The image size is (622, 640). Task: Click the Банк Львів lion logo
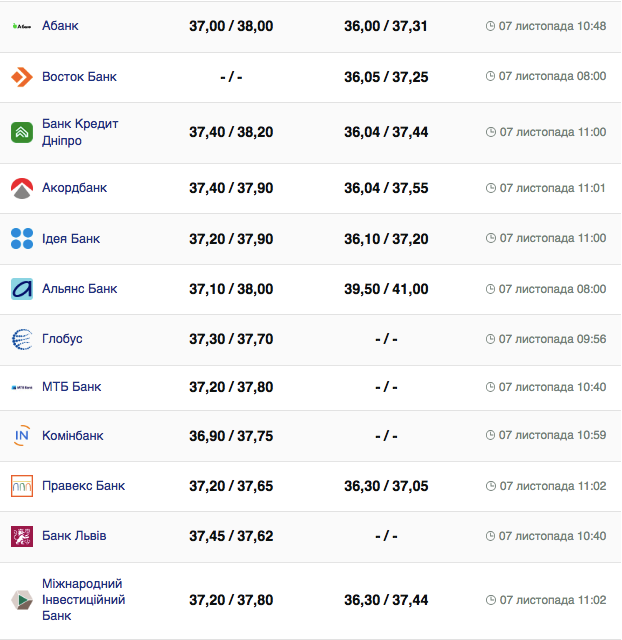(x=22, y=536)
